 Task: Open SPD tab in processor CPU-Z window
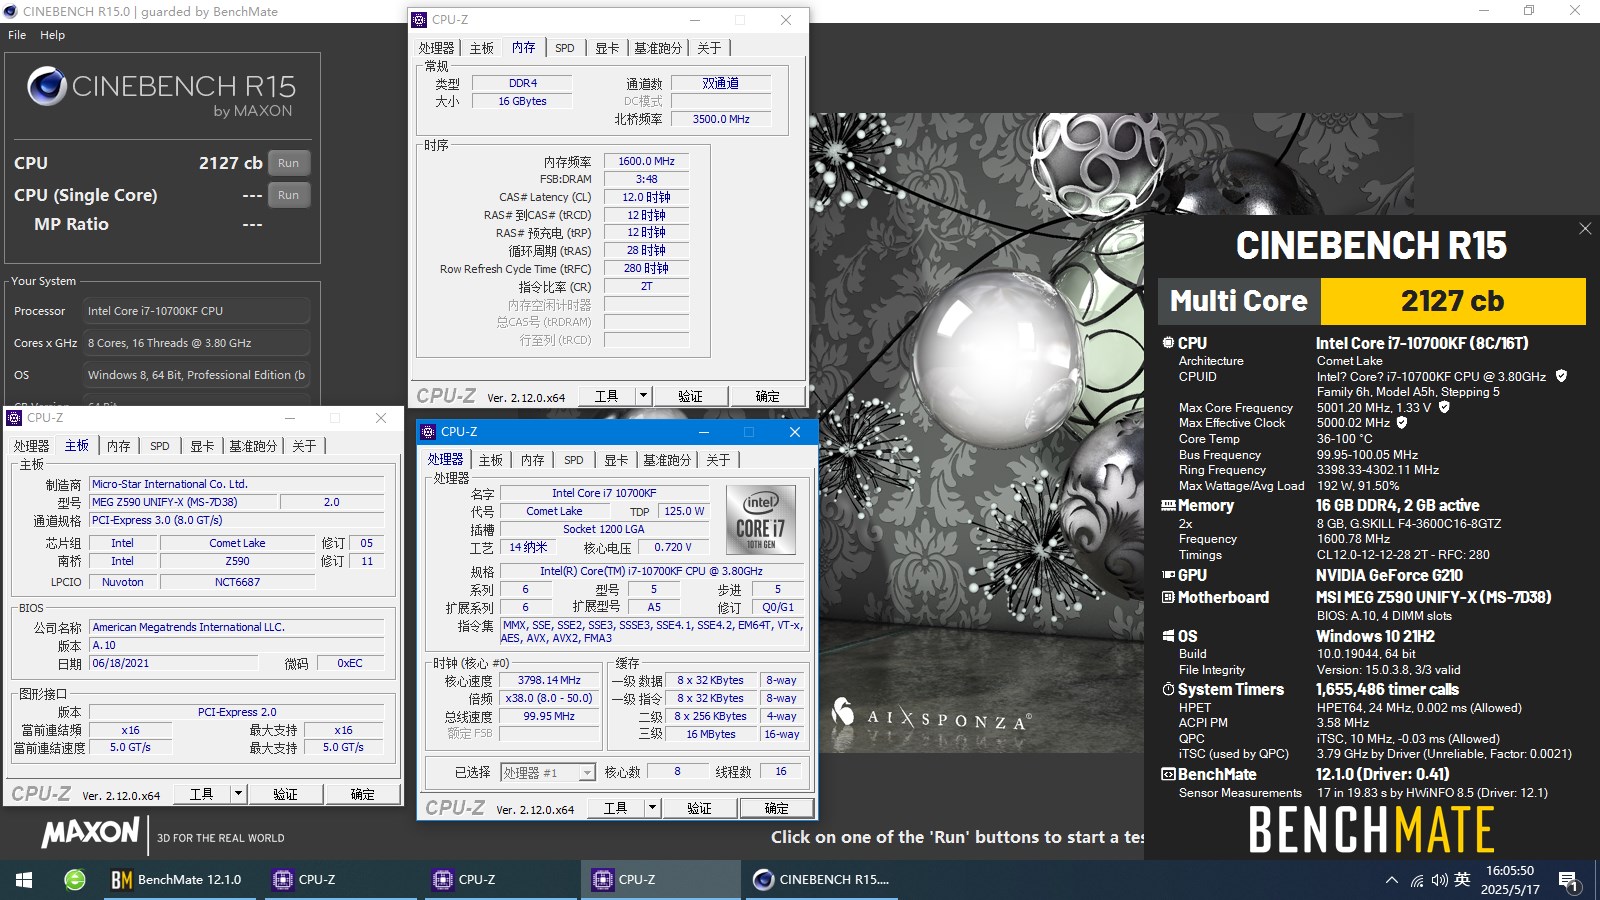574,460
